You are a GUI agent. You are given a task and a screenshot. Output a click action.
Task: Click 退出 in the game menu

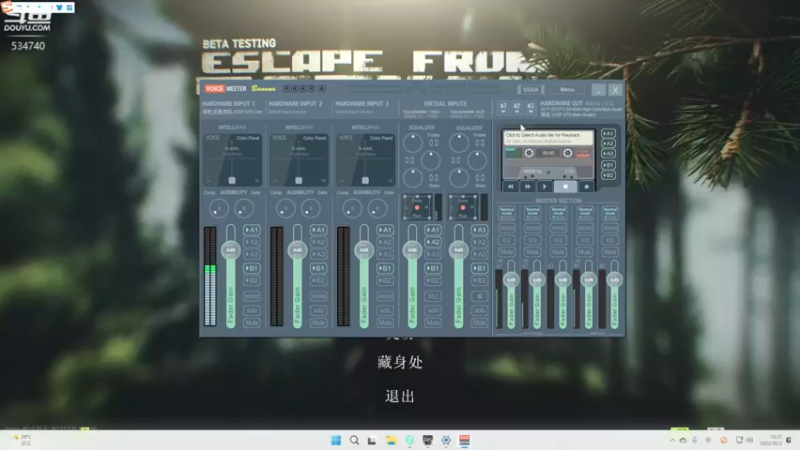point(400,396)
